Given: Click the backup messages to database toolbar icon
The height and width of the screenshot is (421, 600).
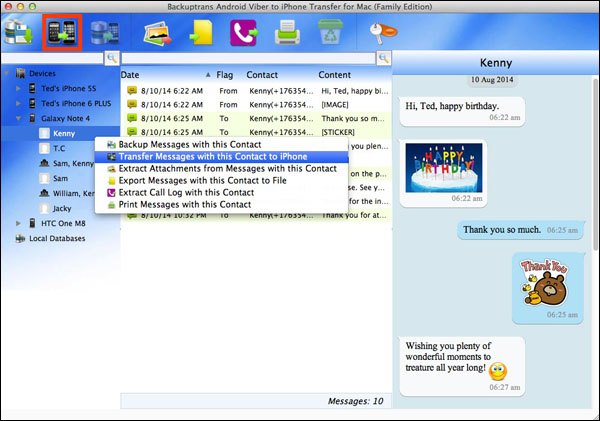Looking at the screenshot, I should (x=18, y=33).
